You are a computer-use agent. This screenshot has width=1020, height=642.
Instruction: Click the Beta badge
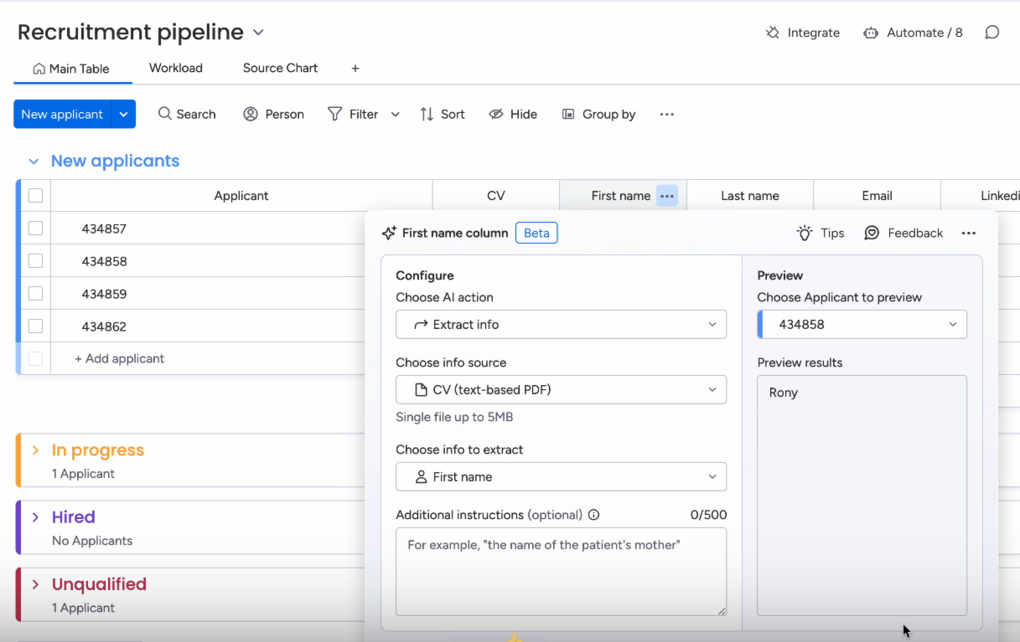tap(537, 233)
